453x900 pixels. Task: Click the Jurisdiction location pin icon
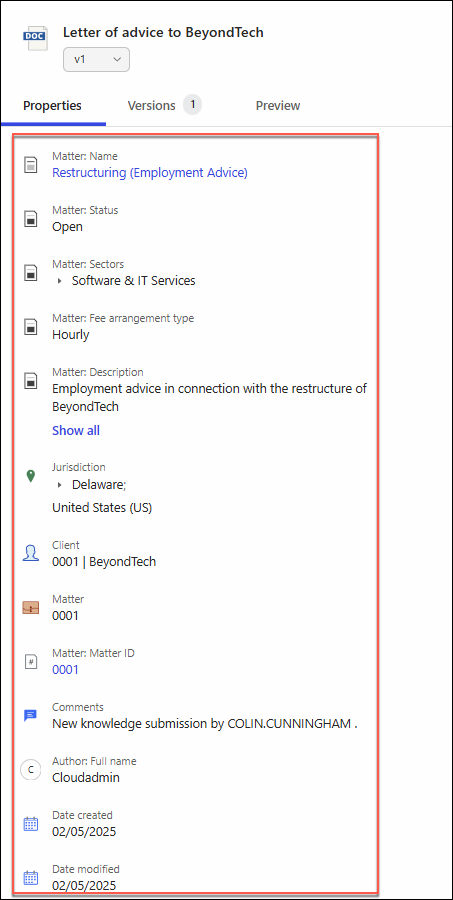coord(31,476)
